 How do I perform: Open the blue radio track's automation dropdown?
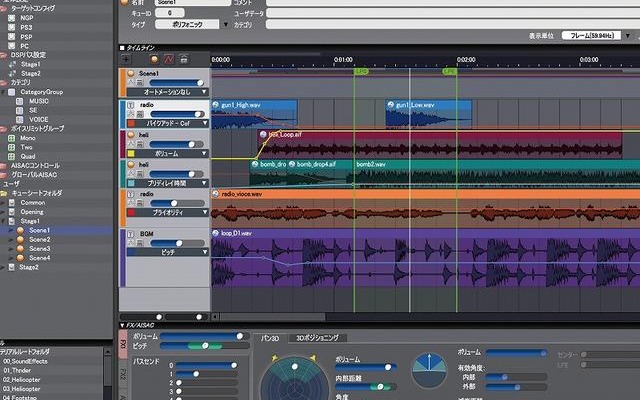168,123
